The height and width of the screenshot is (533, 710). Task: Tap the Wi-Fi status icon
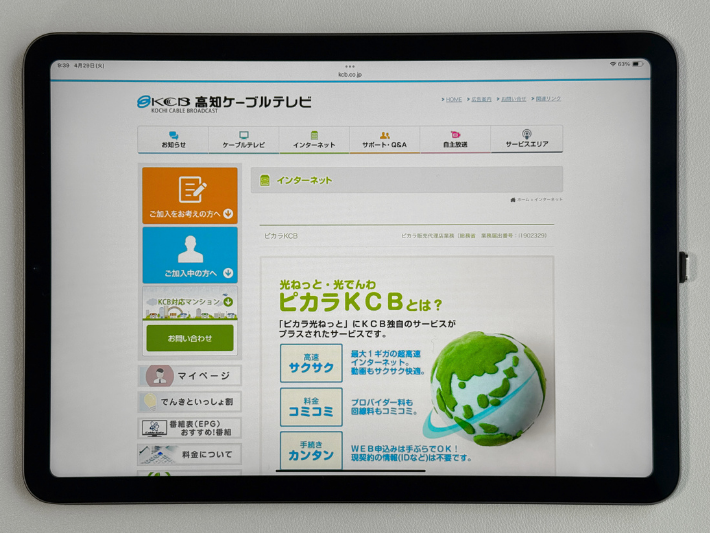coord(613,64)
